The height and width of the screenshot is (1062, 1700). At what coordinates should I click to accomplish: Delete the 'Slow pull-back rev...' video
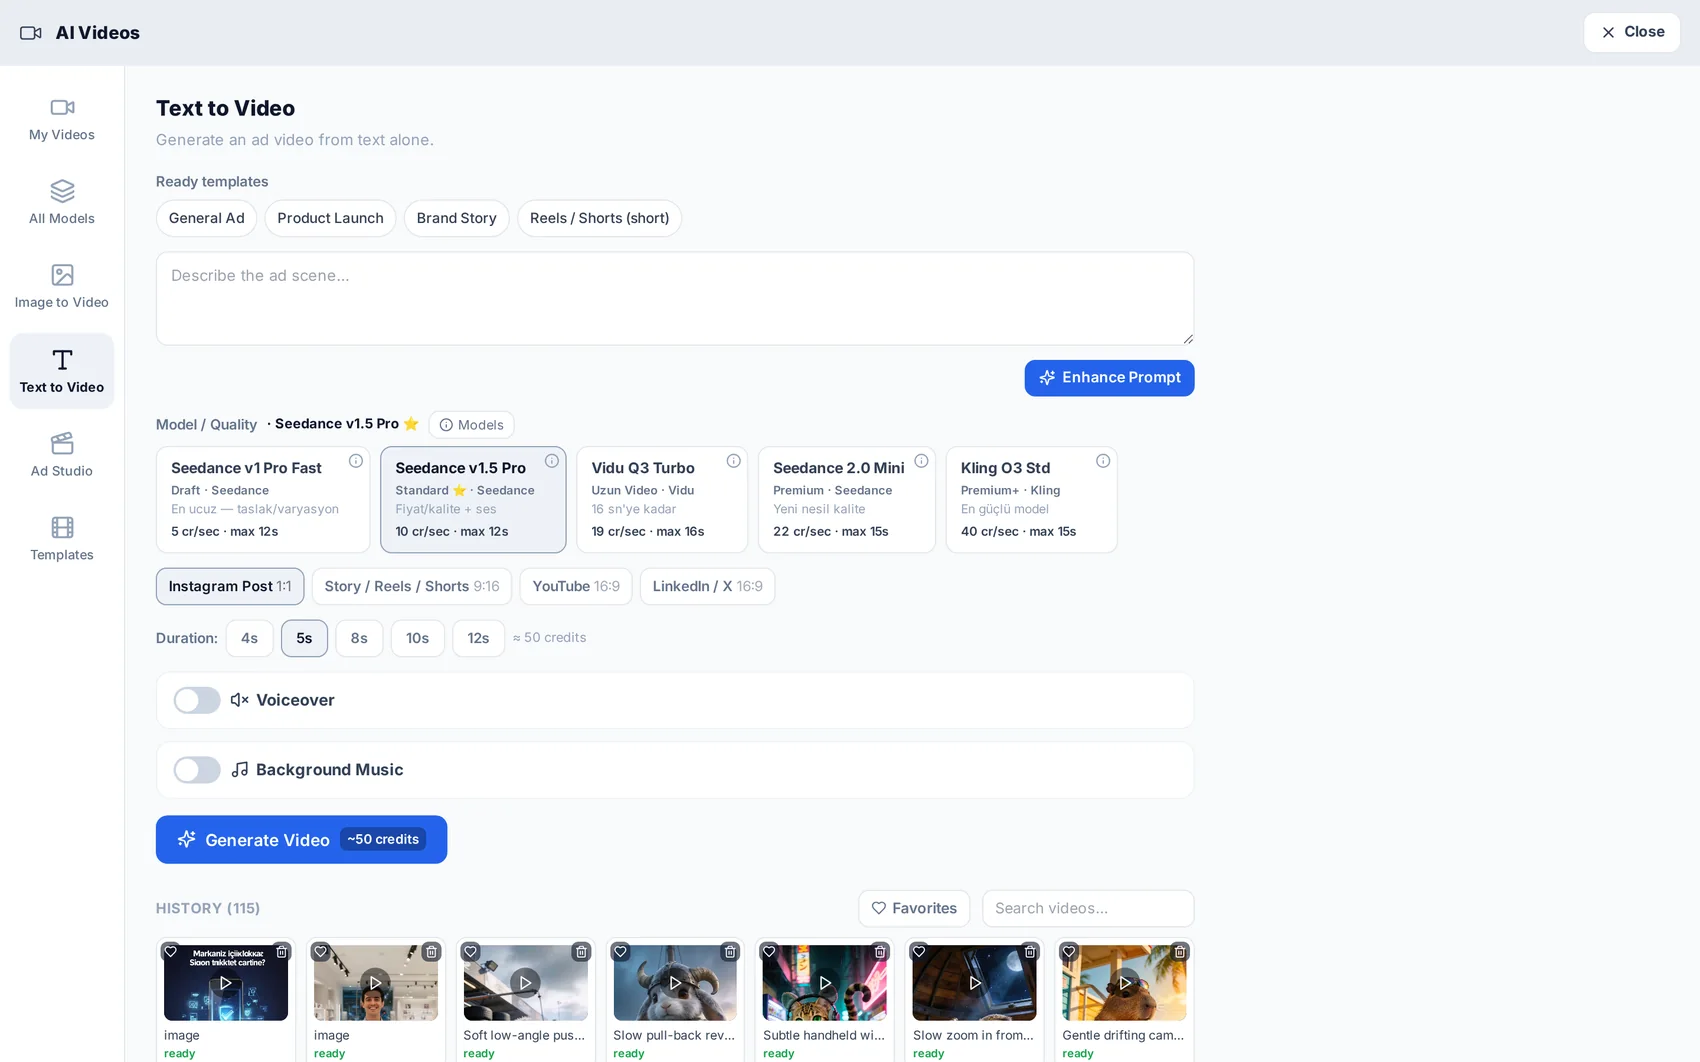coord(731,952)
